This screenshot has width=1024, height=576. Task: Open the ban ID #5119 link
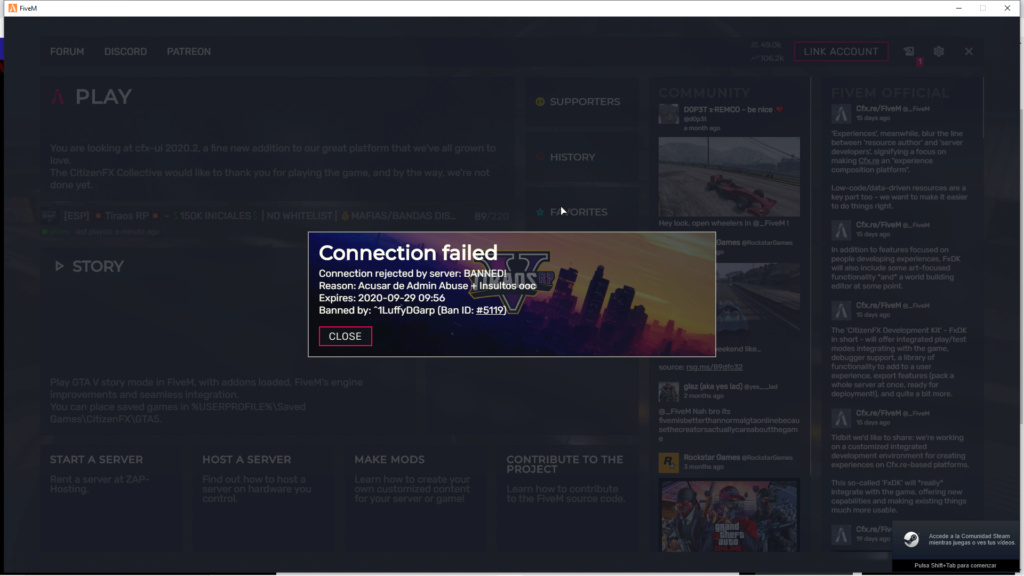[x=490, y=310]
